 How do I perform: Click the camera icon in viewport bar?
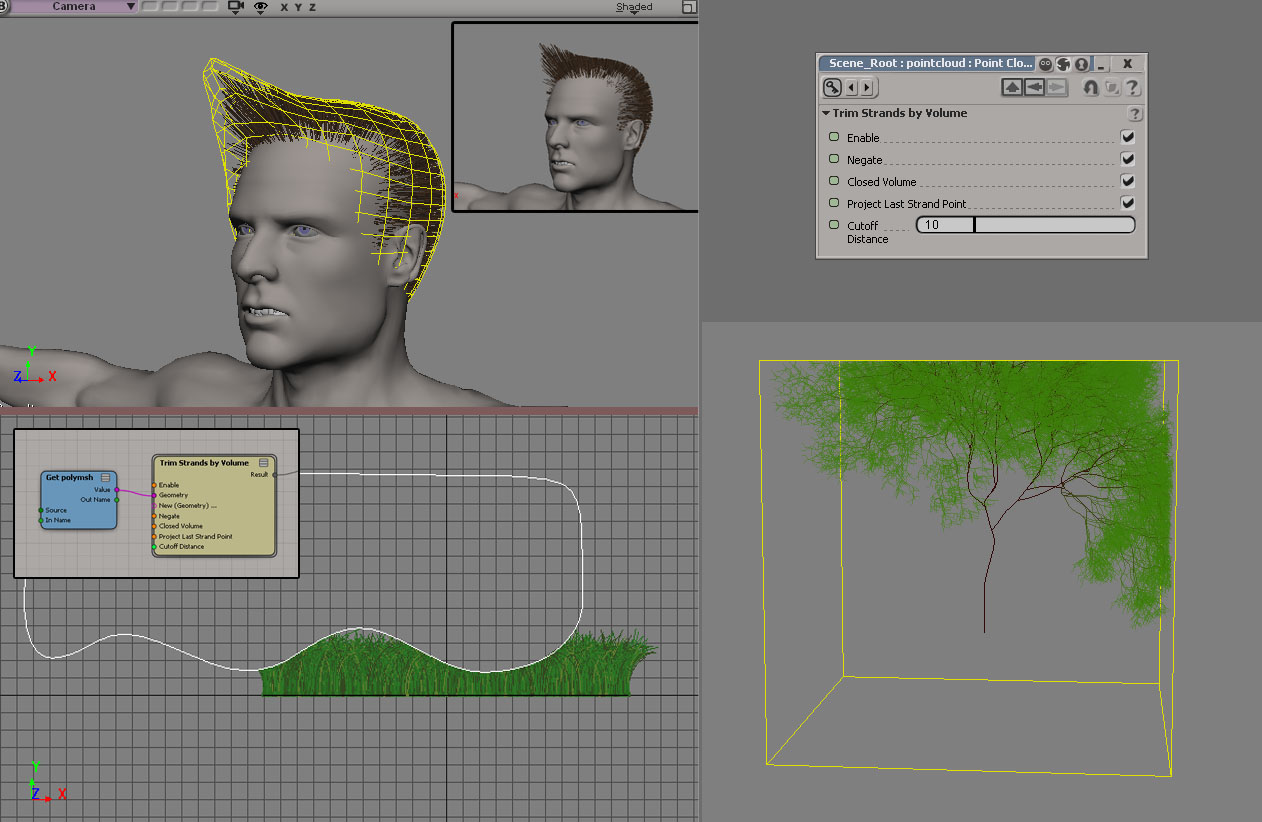coord(236,7)
